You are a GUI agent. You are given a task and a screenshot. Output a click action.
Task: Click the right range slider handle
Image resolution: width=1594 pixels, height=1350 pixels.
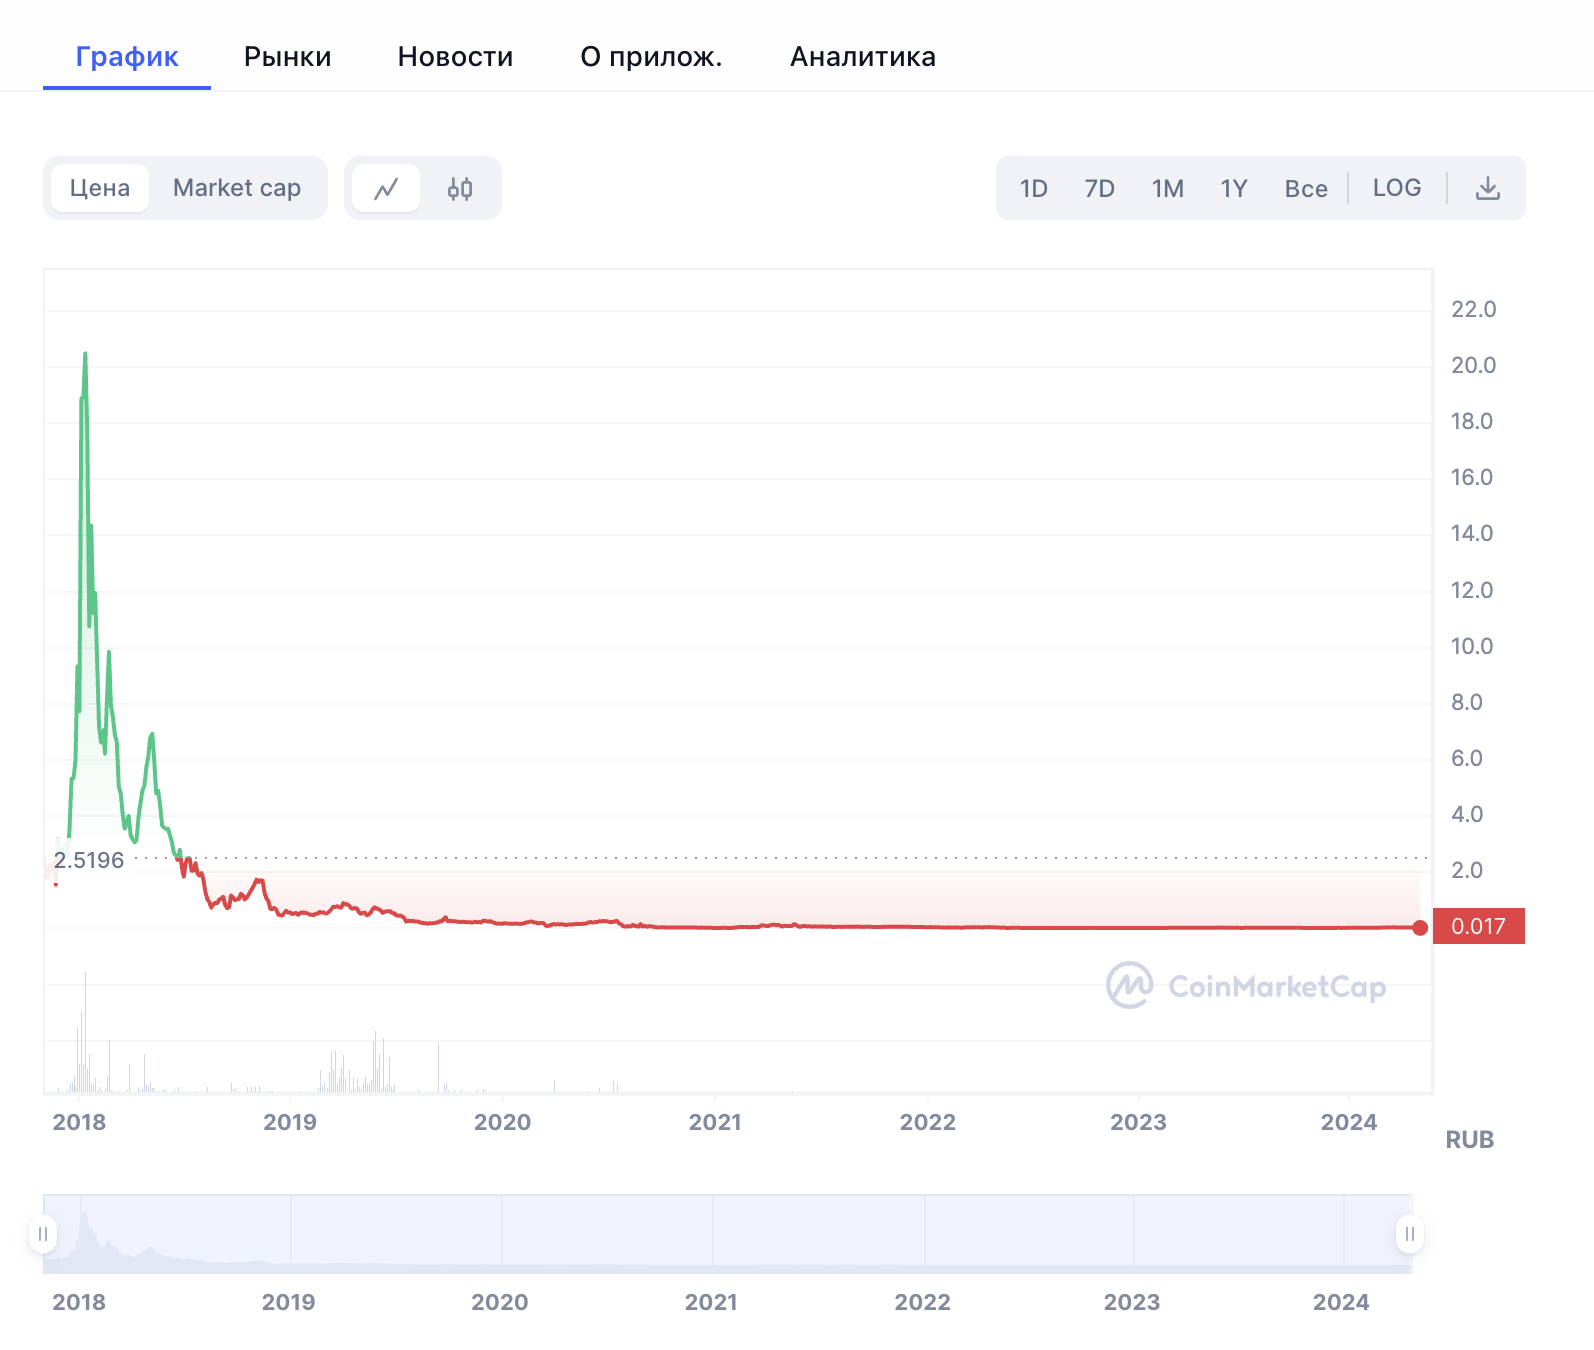(x=1409, y=1234)
